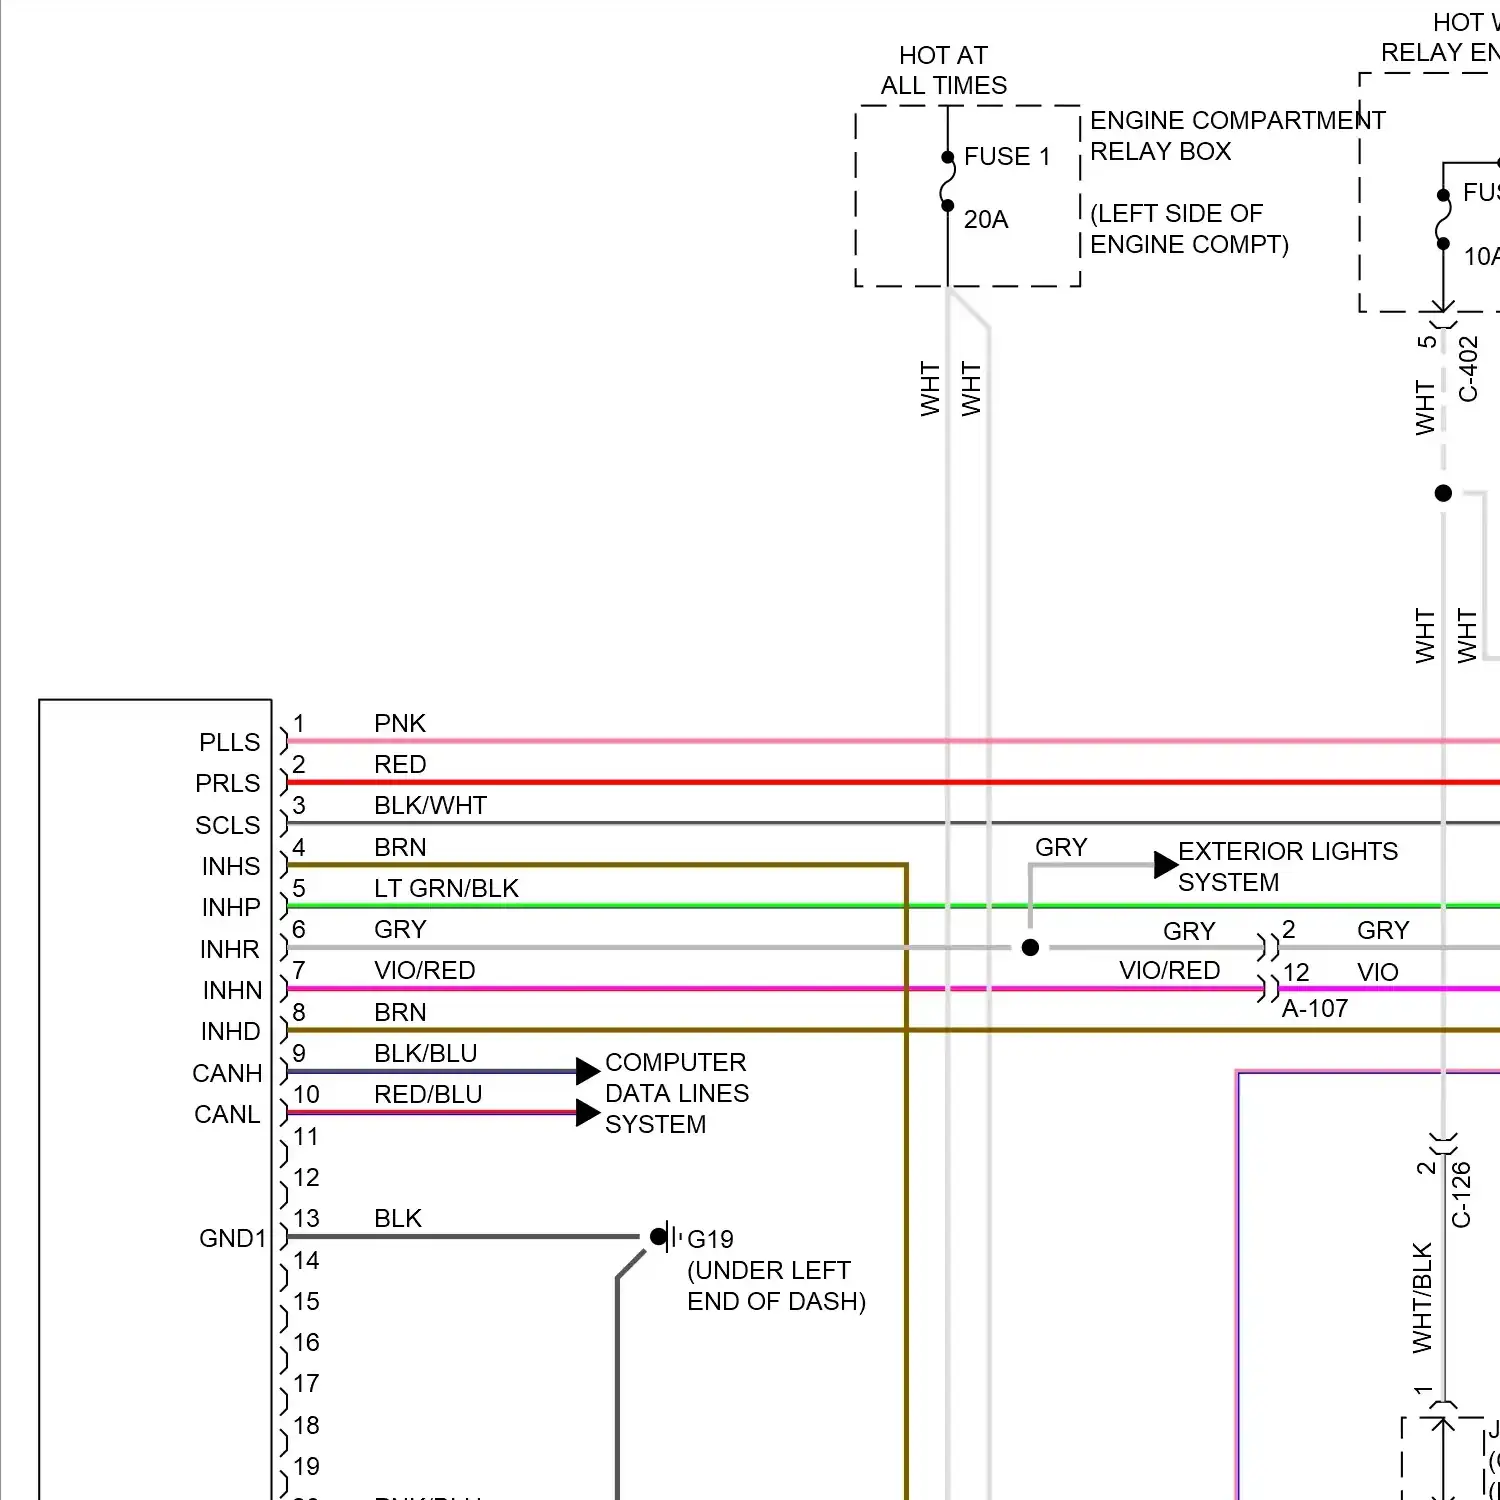
Task: Click the EXTERIOR LIGHTS SYSTEM reference
Action: click(1288, 866)
